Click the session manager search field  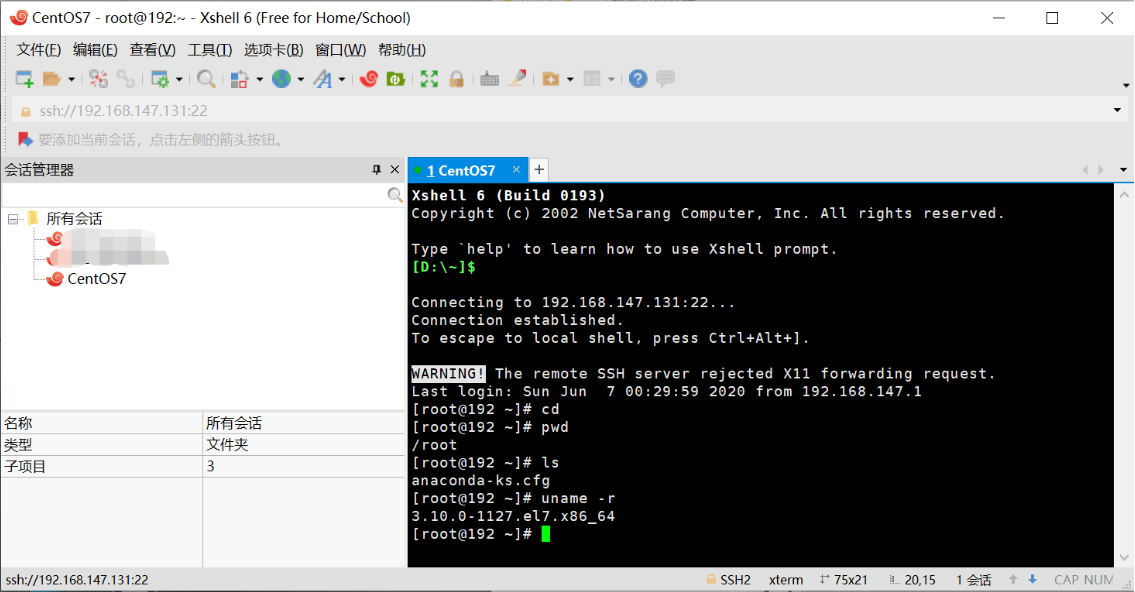(194, 195)
